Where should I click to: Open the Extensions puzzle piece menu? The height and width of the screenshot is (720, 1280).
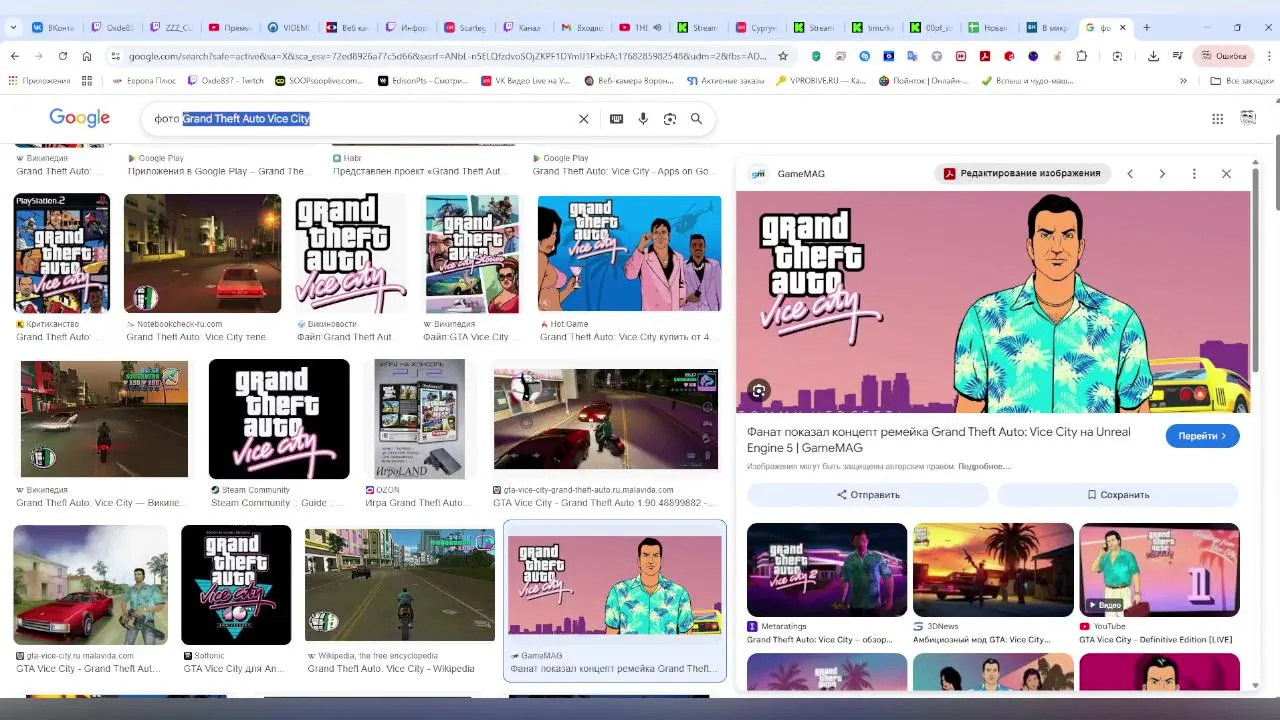tap(1083, 56)
